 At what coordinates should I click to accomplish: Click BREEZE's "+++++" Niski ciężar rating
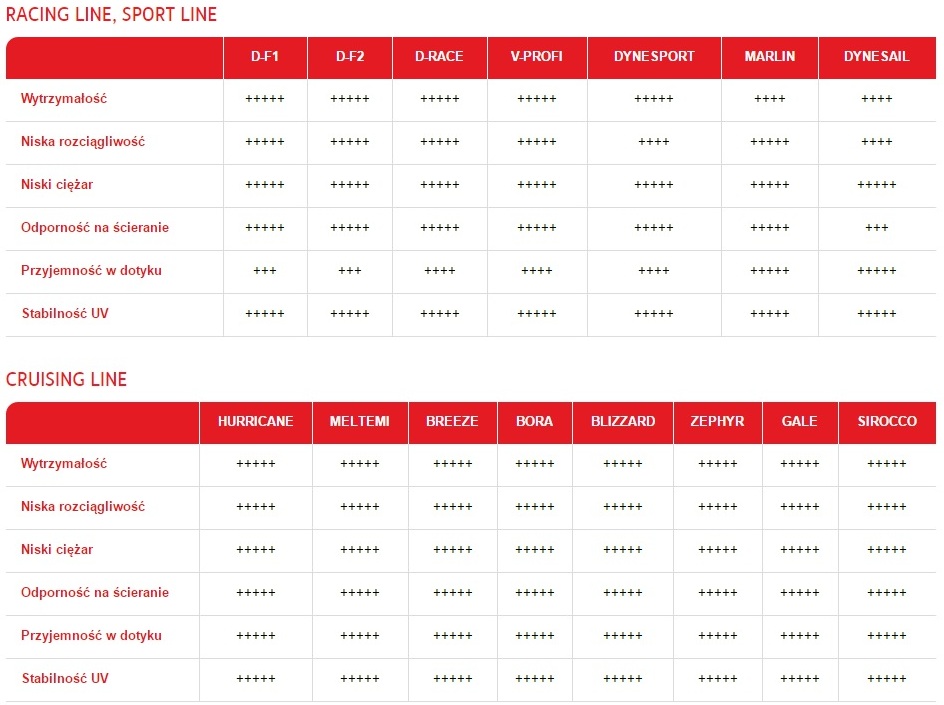[453, 550]
